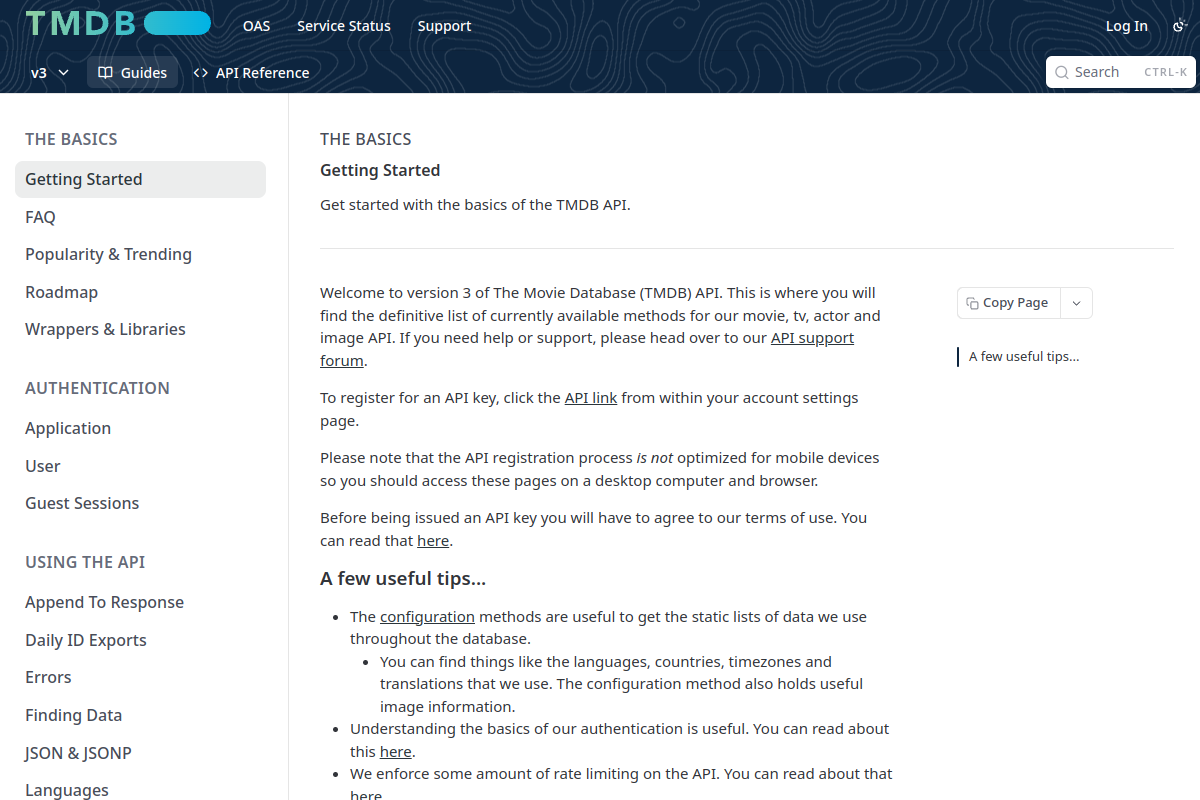The width and height of the screenshot is (1200, 800).
Task: Open the Support link in the header
Action: (x=444, y=26)
